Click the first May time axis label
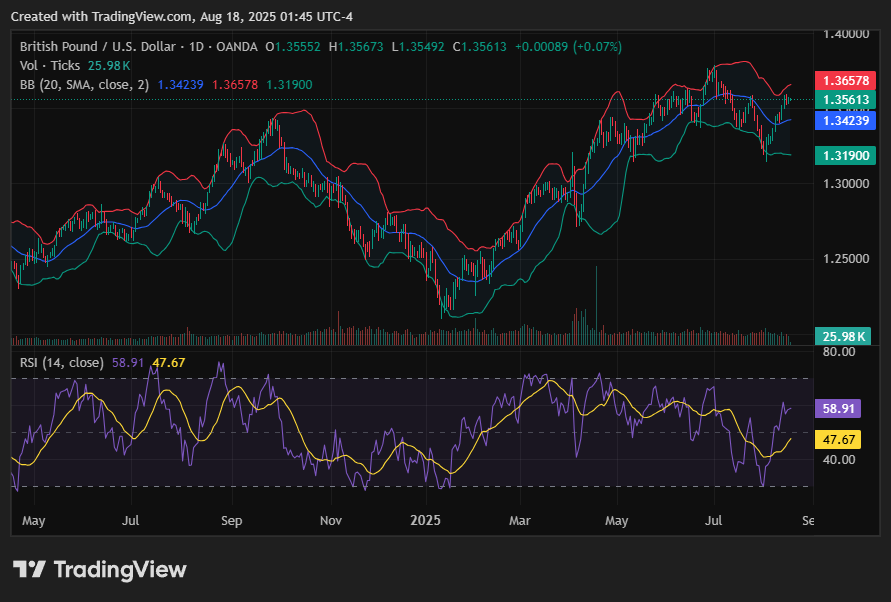 [34, 520]
